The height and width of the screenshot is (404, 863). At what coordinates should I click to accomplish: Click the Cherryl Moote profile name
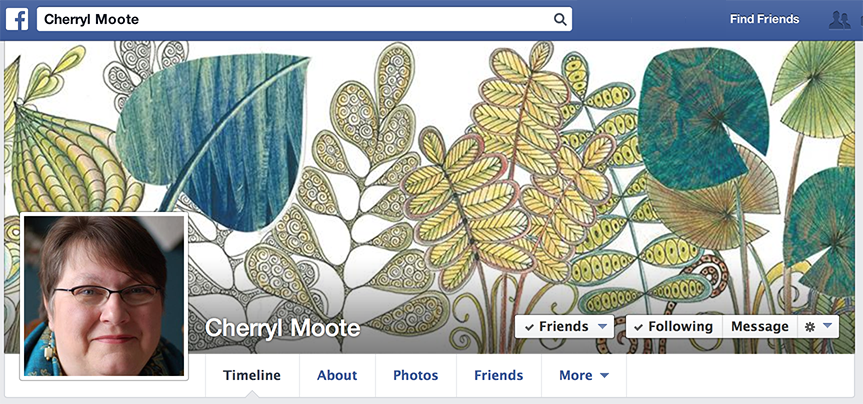pos(282,328)
